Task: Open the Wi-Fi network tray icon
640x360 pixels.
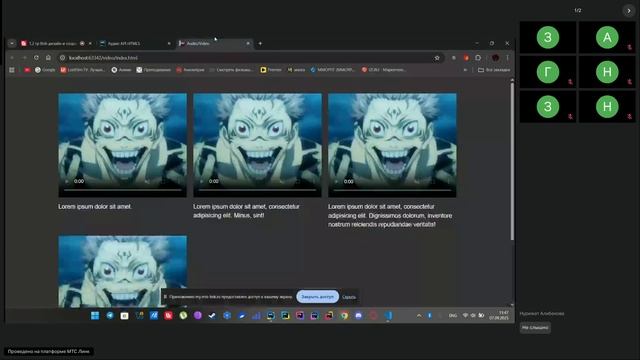Action: click(465, 316)
